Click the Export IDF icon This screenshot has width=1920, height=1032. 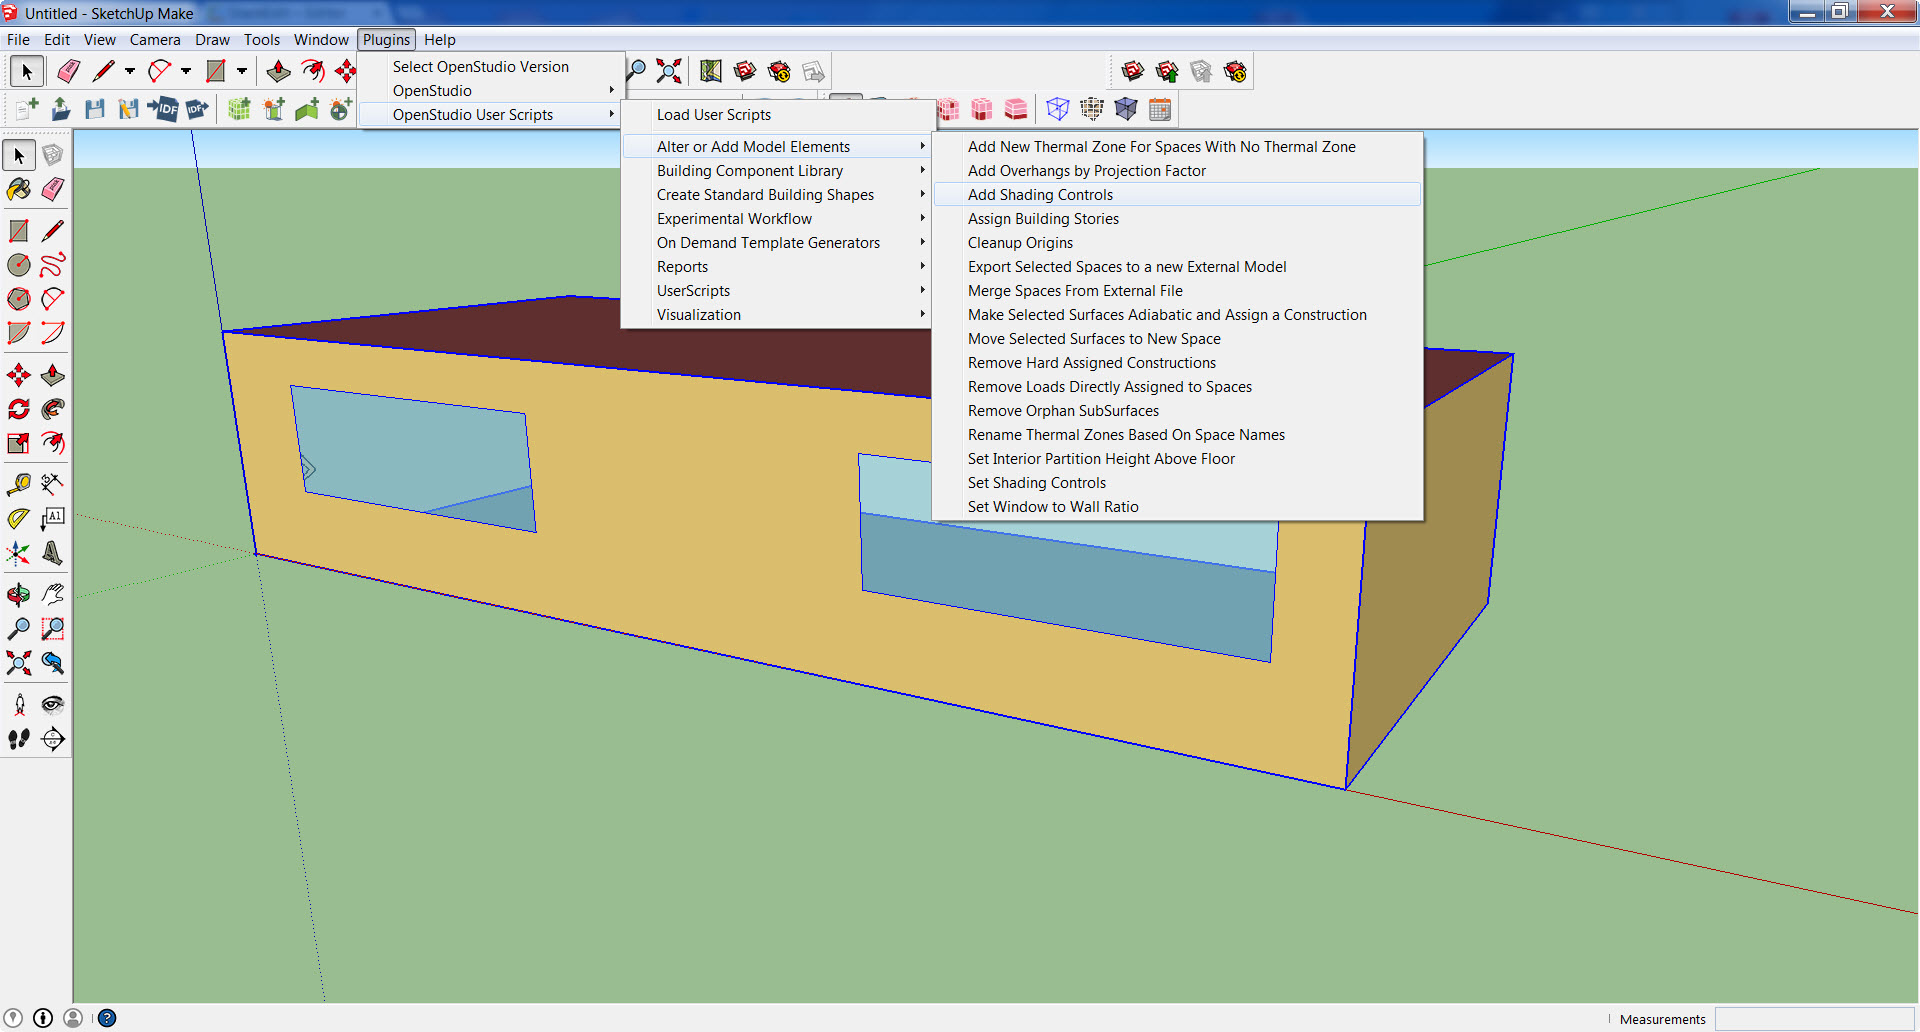pyautogui.click(x=197, y=109)
